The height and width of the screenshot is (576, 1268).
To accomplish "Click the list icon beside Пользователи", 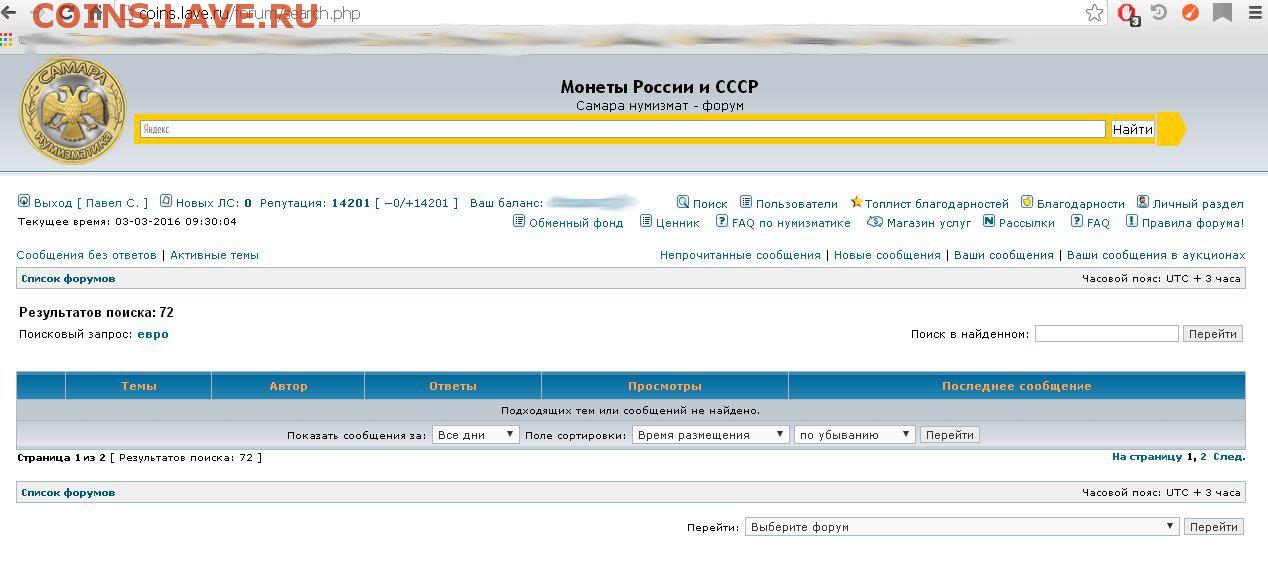I will coord(746,202).
